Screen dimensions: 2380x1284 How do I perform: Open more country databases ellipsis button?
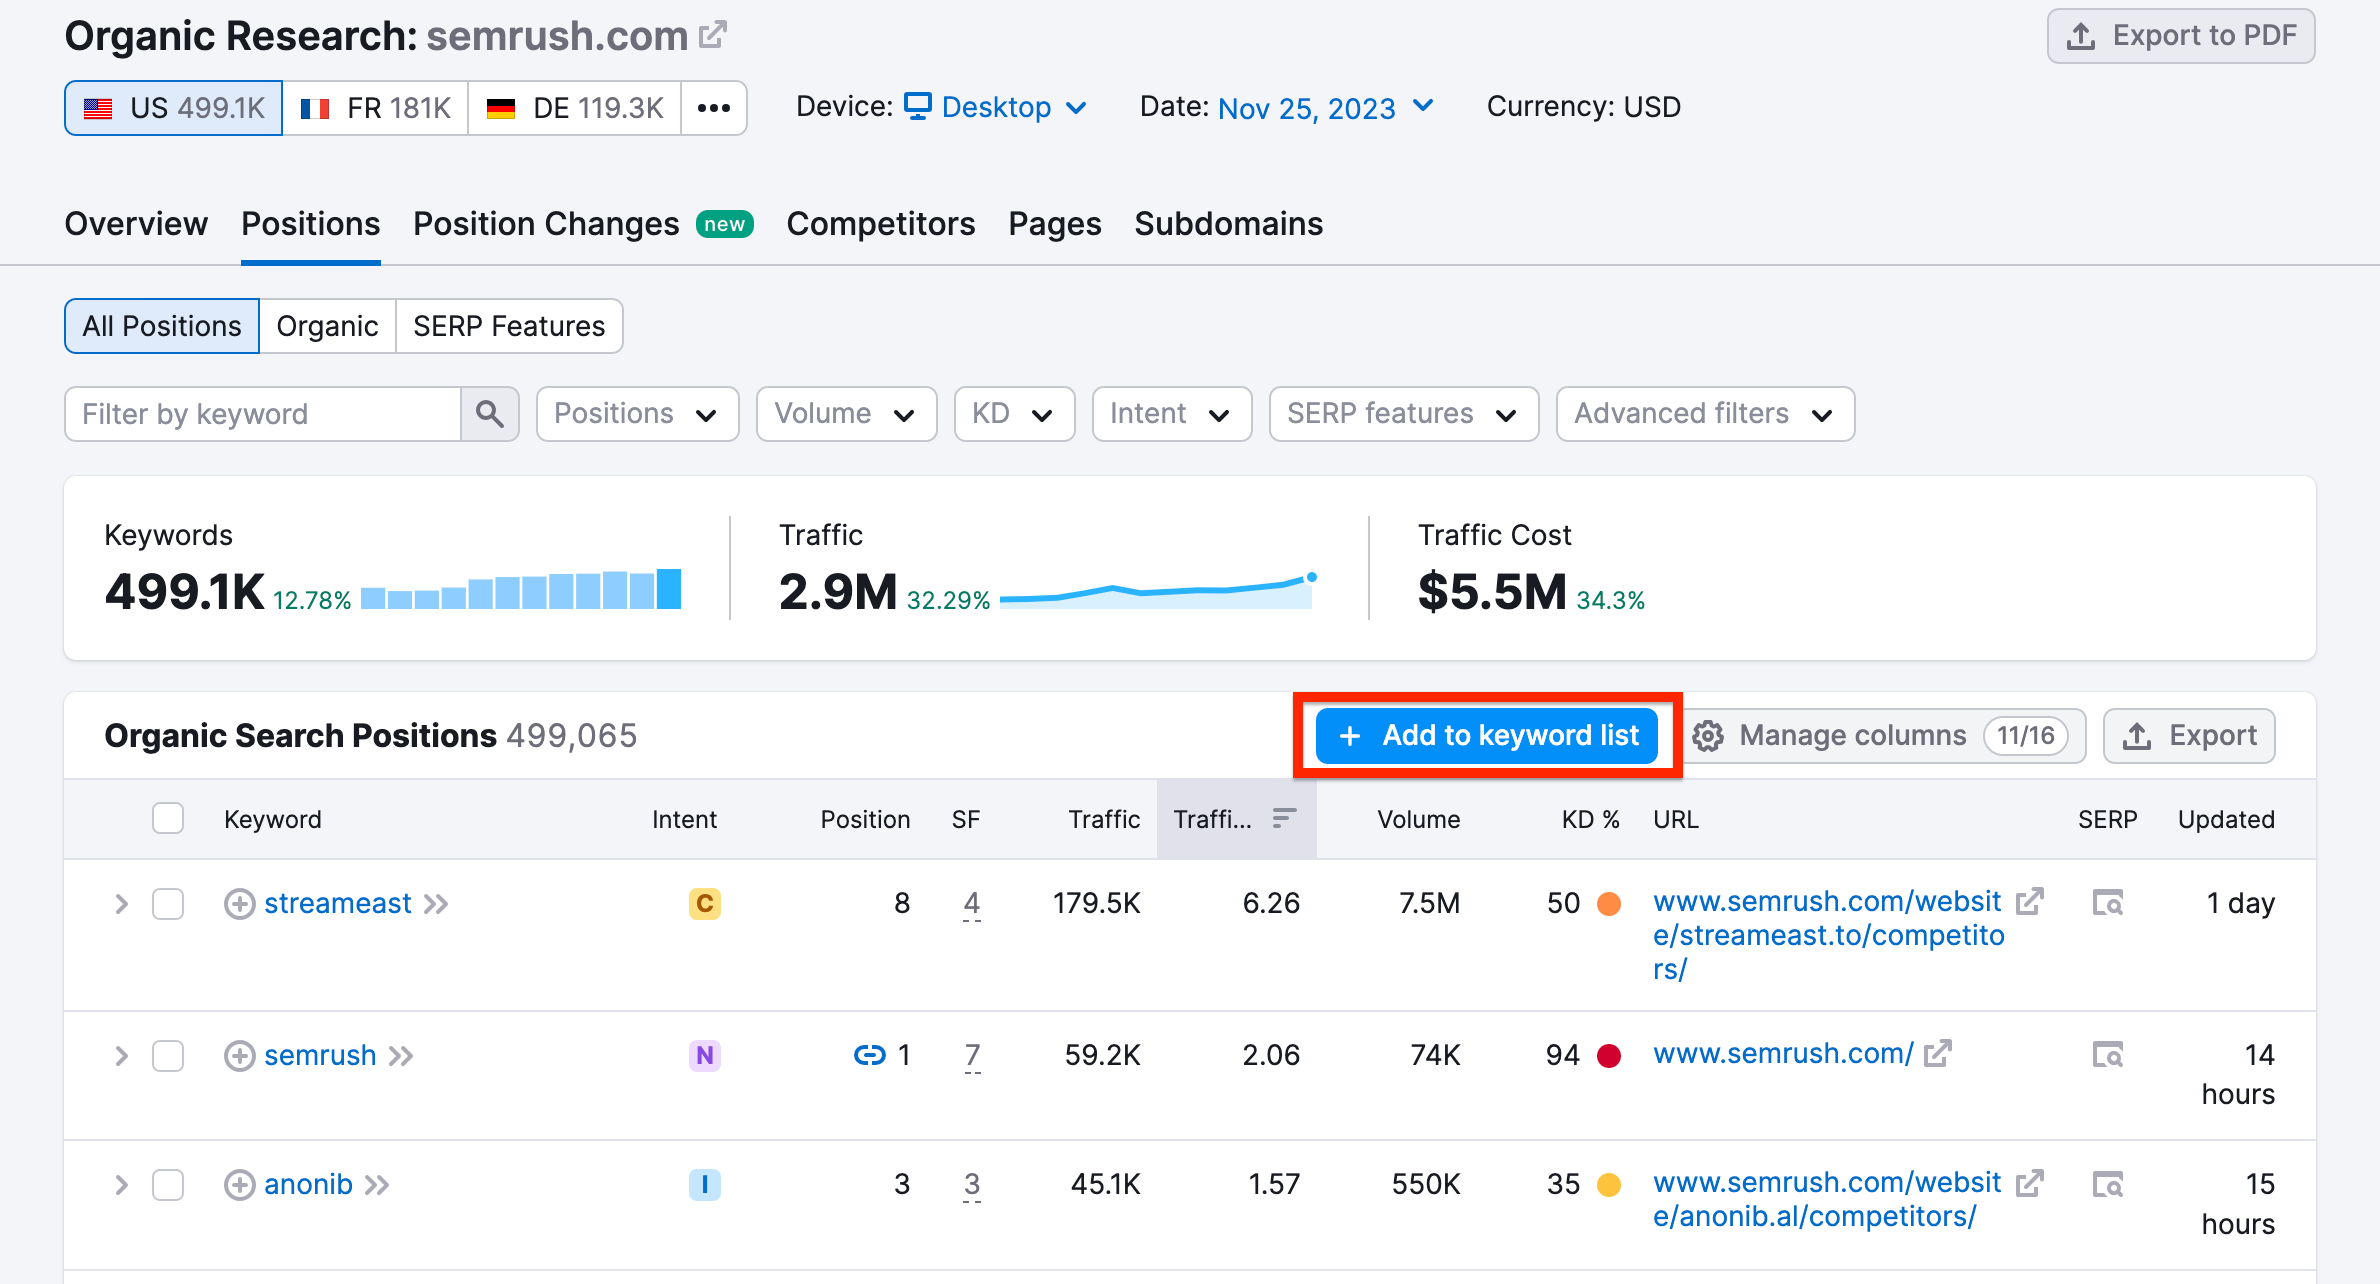point(713,108)
